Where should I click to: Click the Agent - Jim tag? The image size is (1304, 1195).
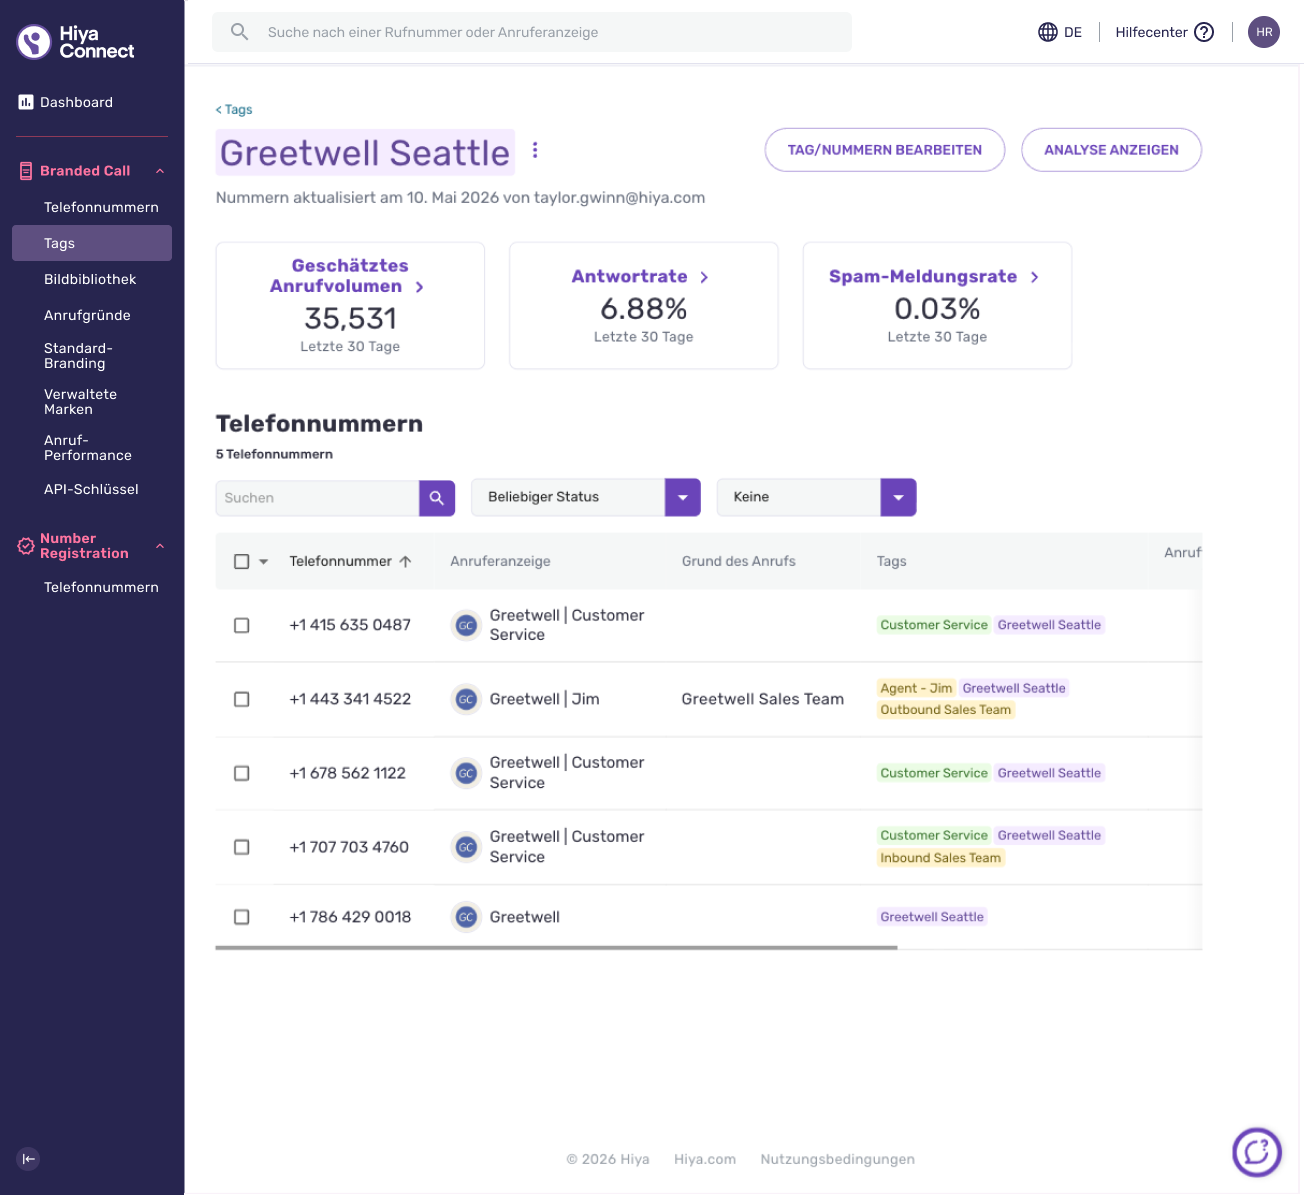(x=916, y=688)
